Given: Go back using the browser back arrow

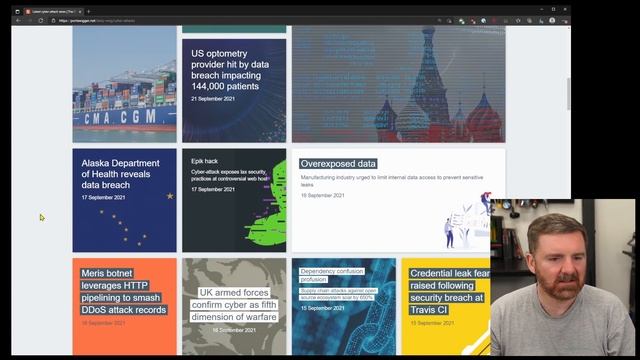Looking at the screenshot, I should [18, 20].
